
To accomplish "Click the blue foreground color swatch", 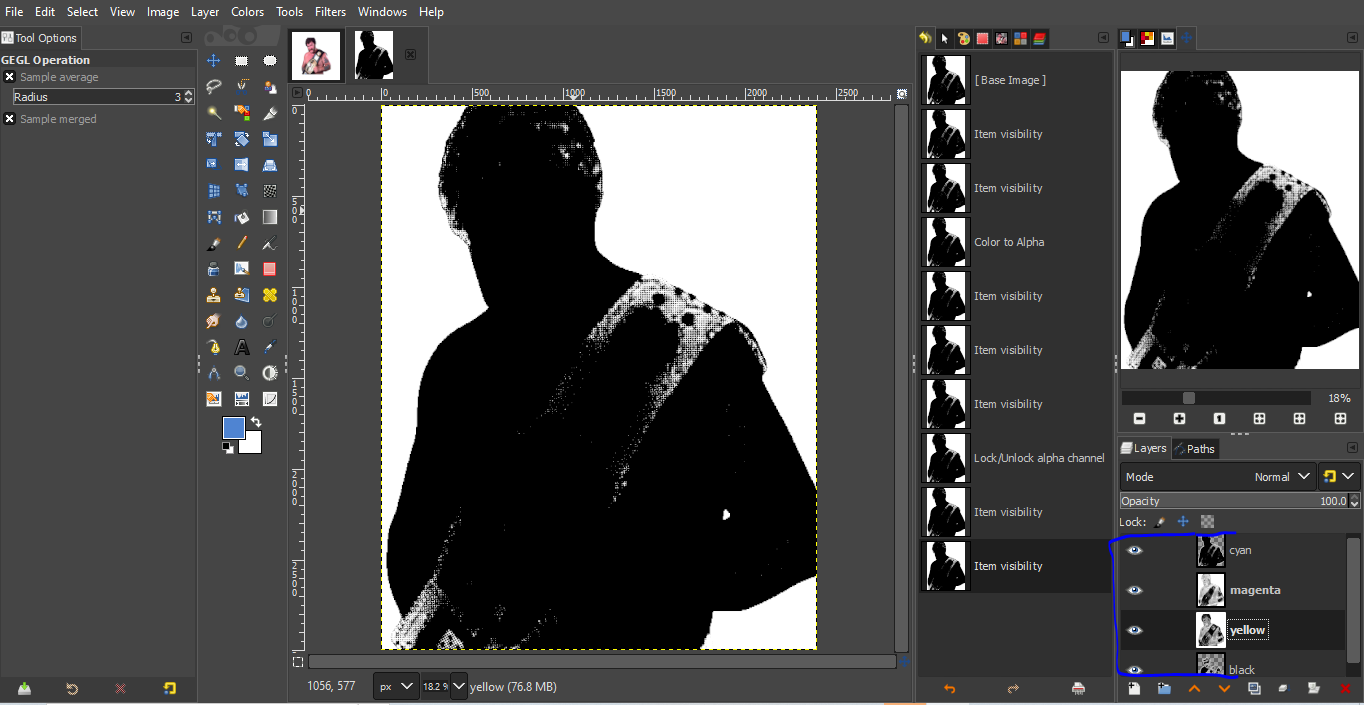I will 233,428.
